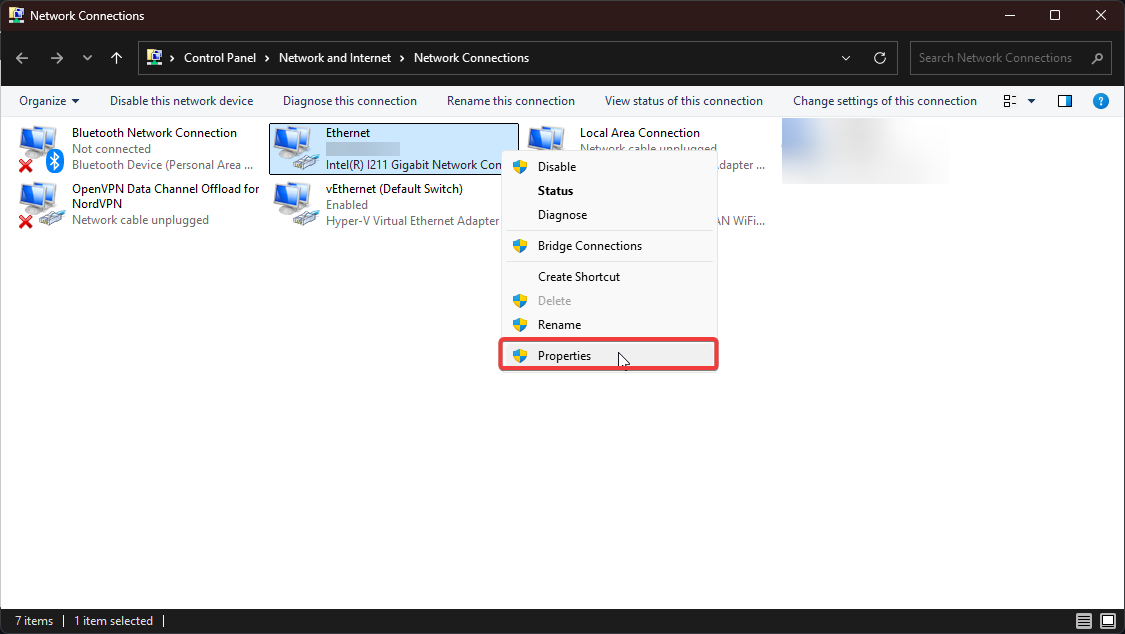1125x634 pixels.
Task: Refresh the Network Connections view
Action: point(880,58)
